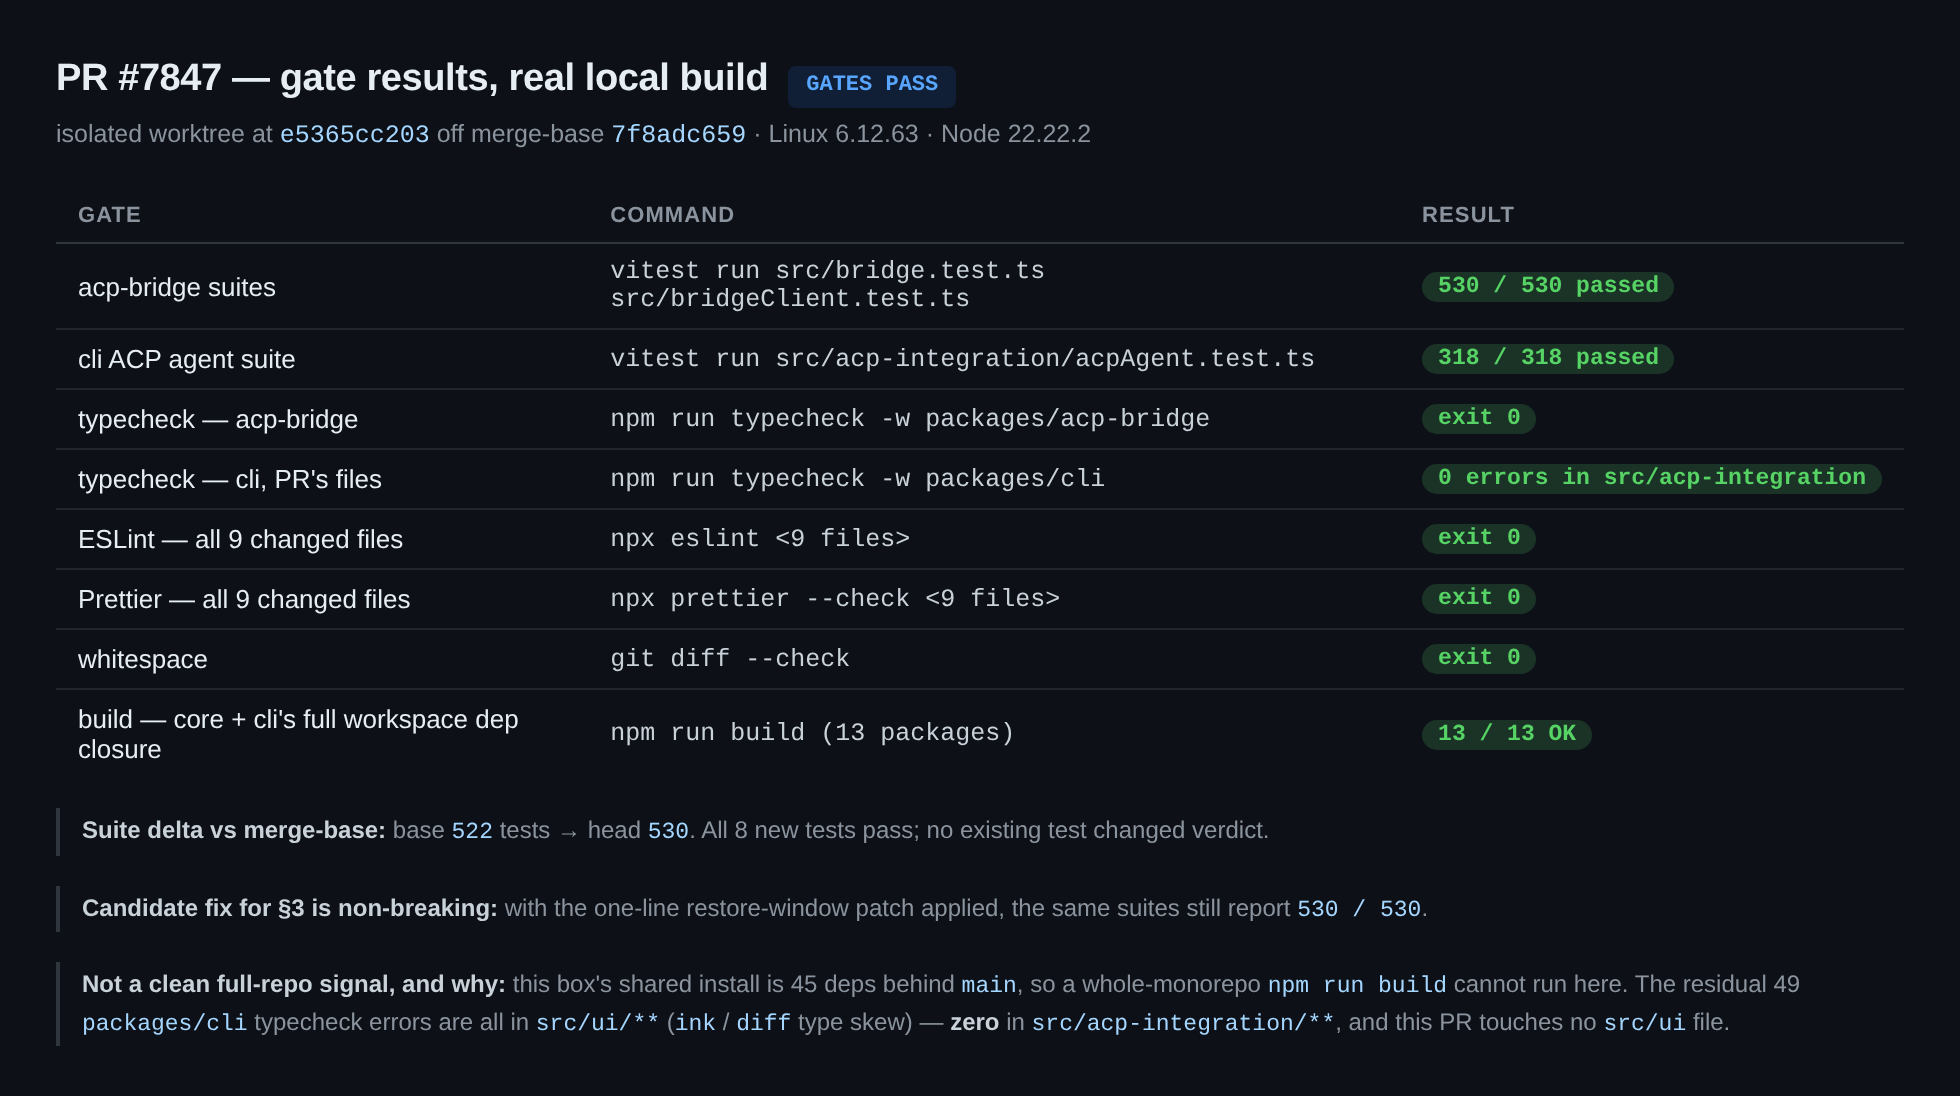Click the 'acp-bridge suites' gate cell

pos(177,287)
